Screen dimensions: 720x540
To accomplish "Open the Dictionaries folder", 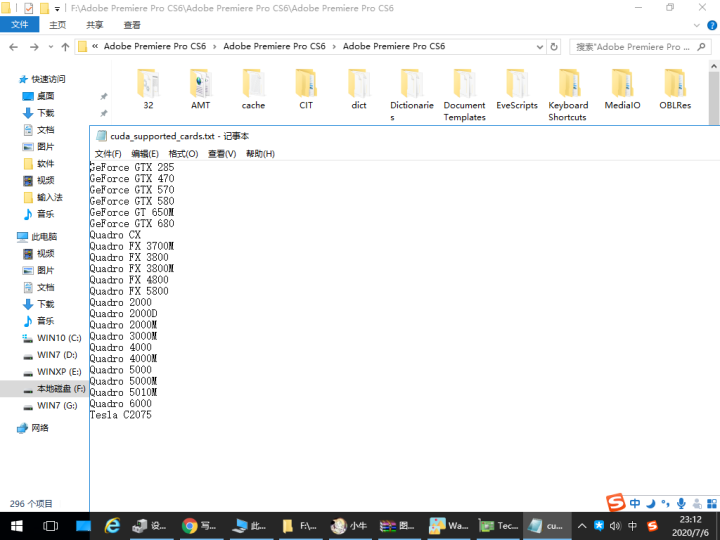I will click(411, 95).
